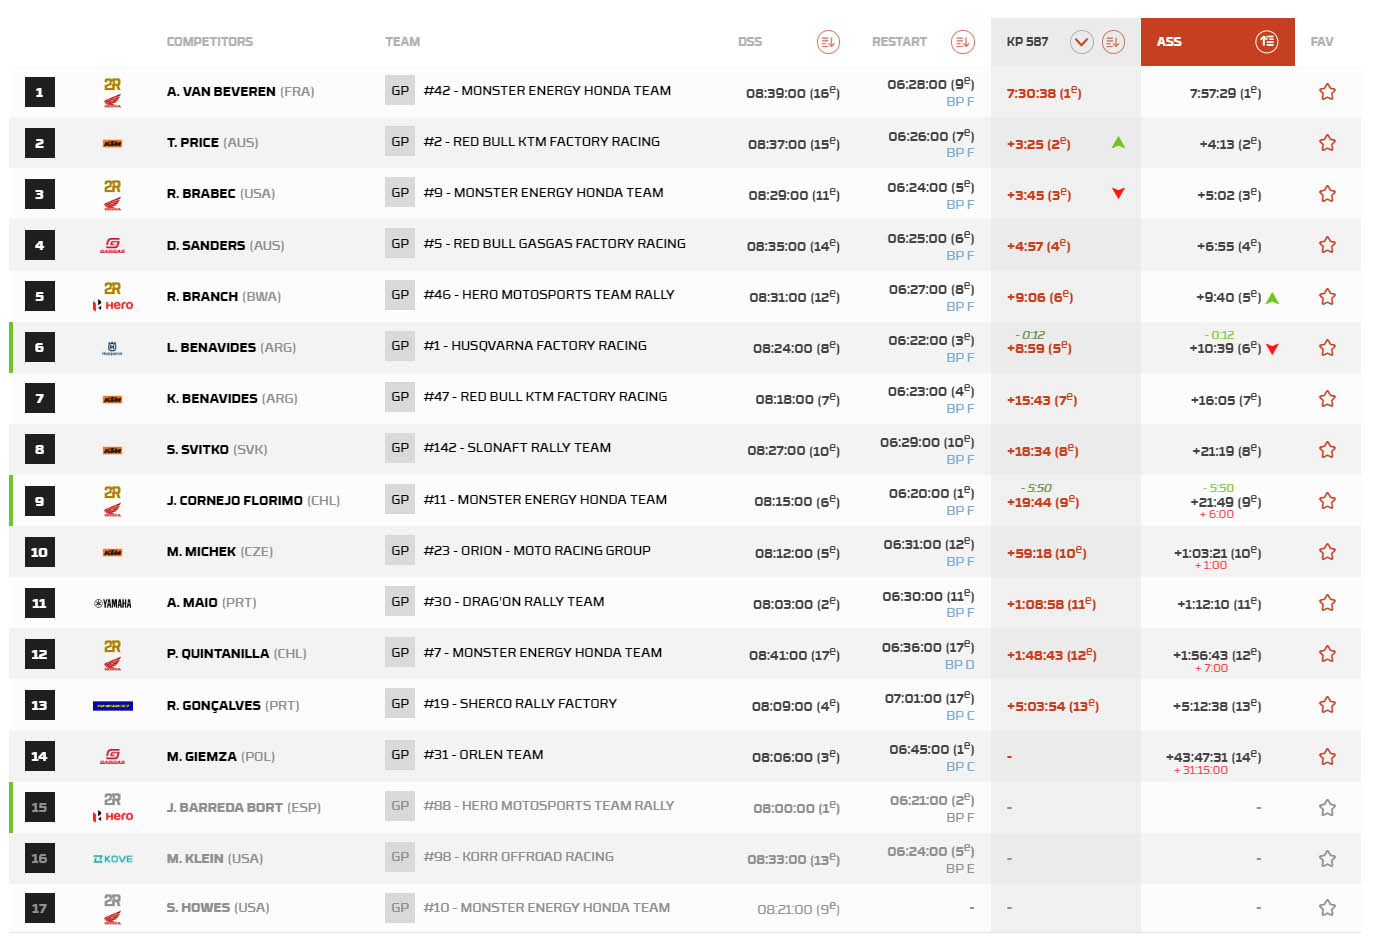Viewport: 1373px width, 946px height.
Task: Open the KP 587 checkpoint dropdown chevron
Action: [x=1081, y=42]
